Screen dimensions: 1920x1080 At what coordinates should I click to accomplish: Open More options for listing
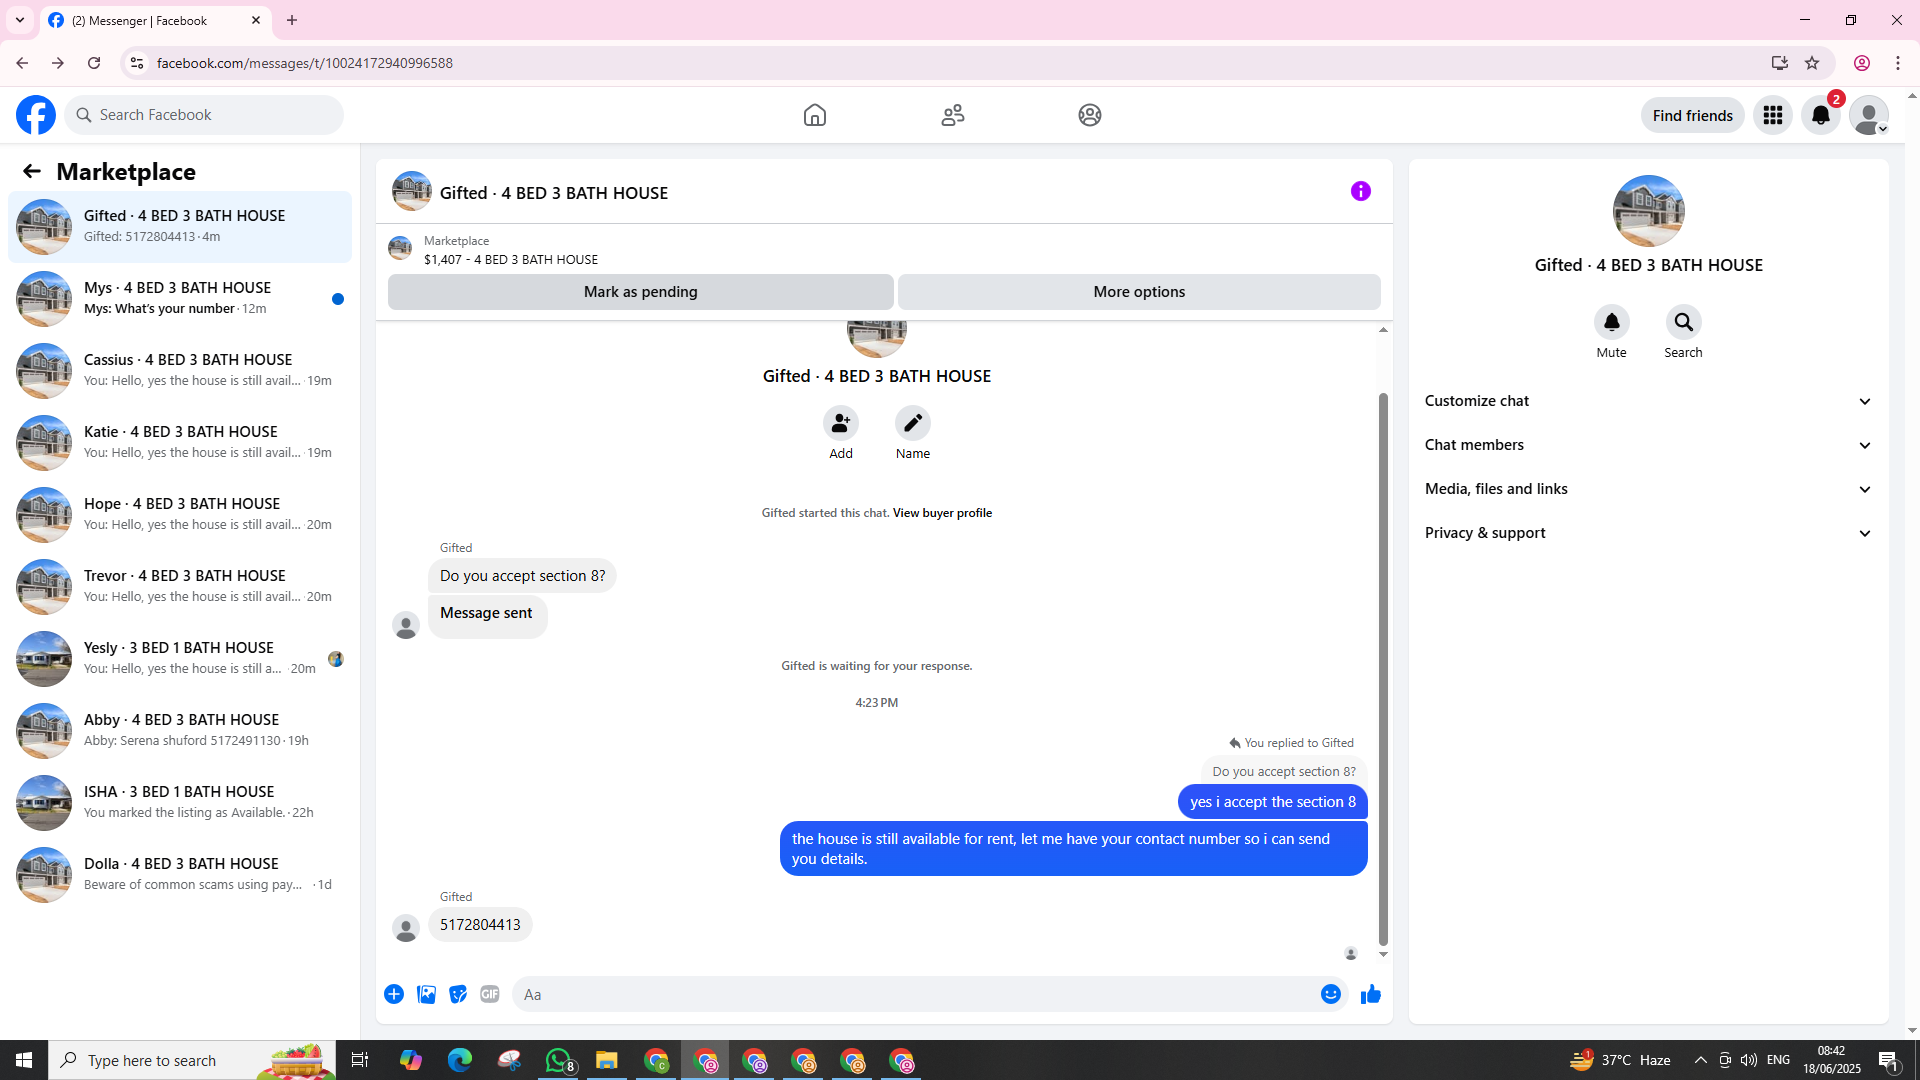1139,292
